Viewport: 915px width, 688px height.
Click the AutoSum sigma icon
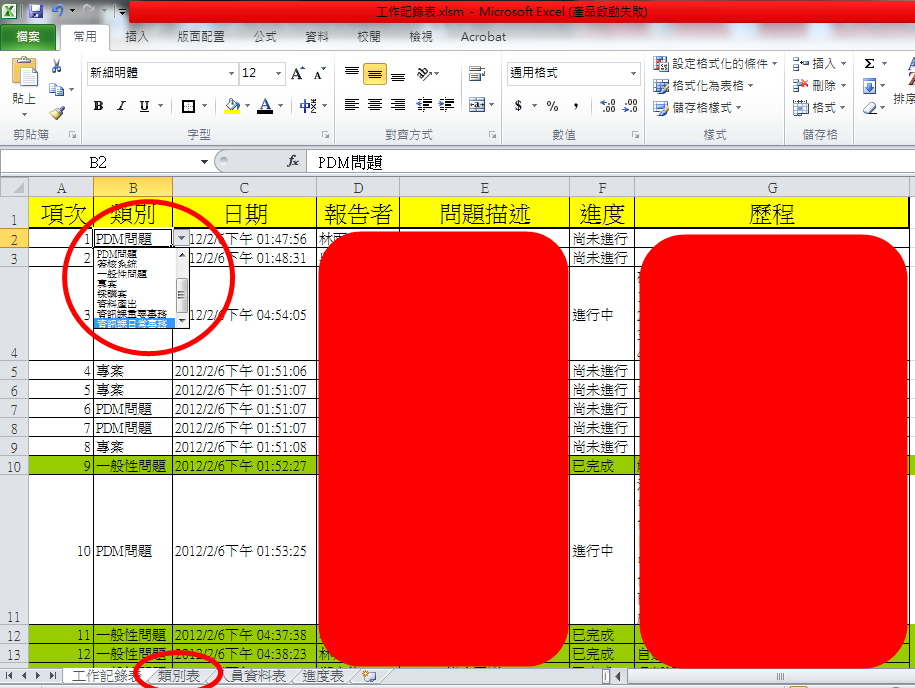coord(869,64)
